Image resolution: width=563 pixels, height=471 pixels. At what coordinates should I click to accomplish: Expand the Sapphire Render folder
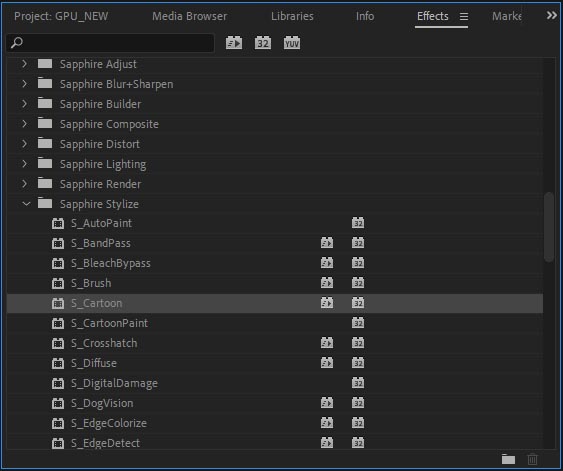pyautogui.click(x=24, y=184)
